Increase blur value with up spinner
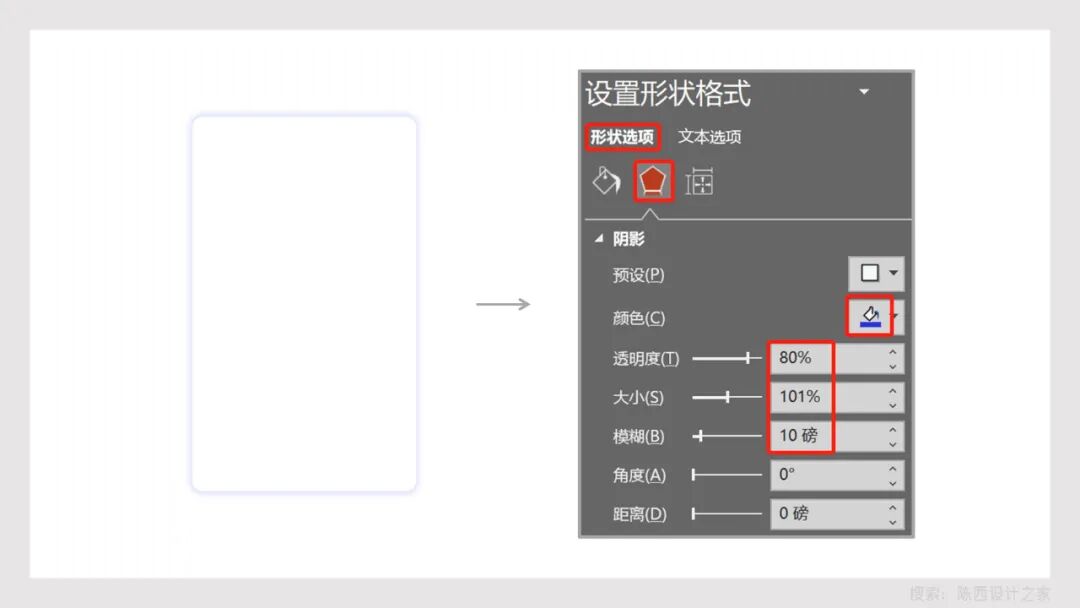 893,429
